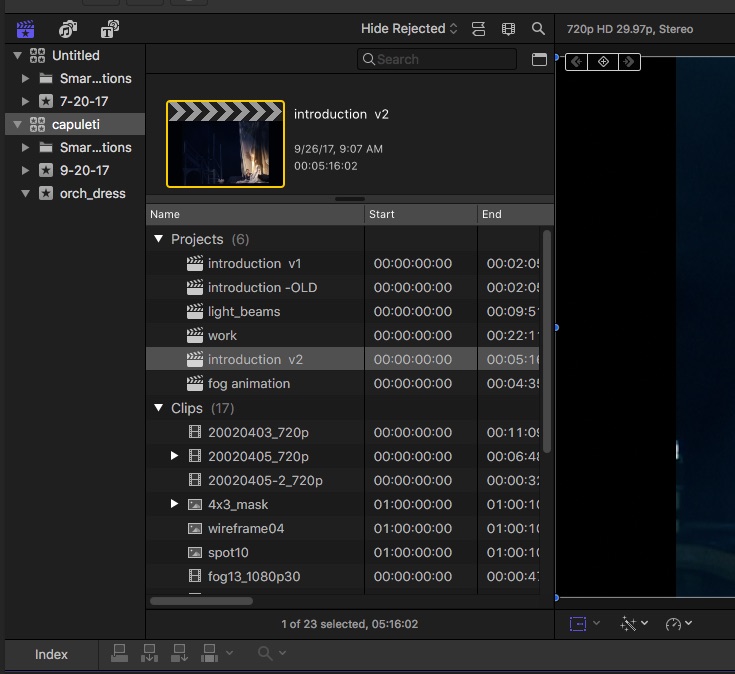Viewport: 735px width, 674px height.
Task: Go to next keyframe in viewer
Action: (629, 62)
